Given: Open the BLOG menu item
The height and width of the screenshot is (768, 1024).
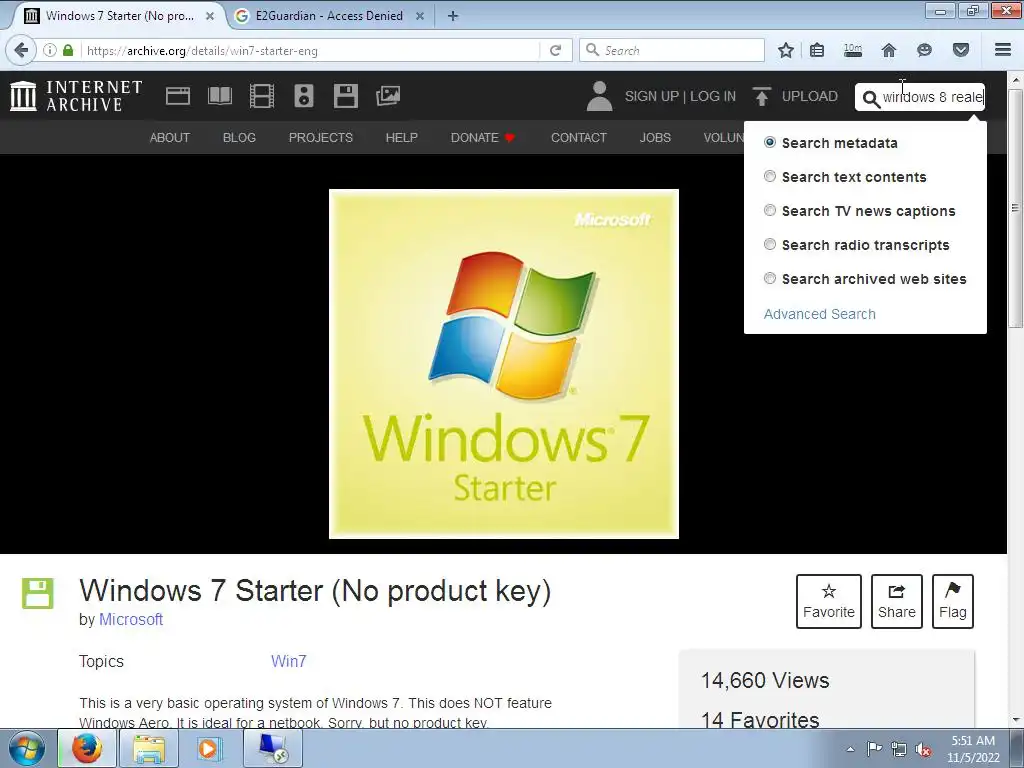Looking at the screenshot, I should [x=239, y=138].
